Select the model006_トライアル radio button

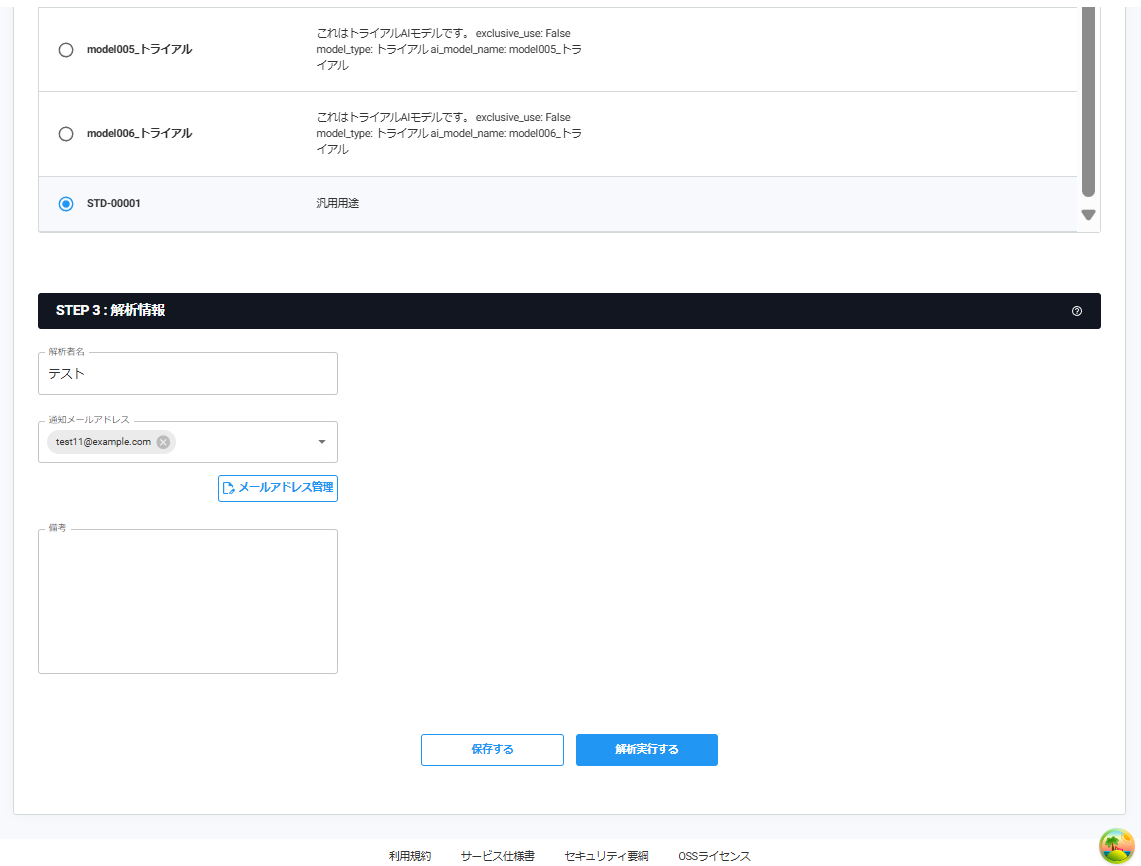coord(66,134)
